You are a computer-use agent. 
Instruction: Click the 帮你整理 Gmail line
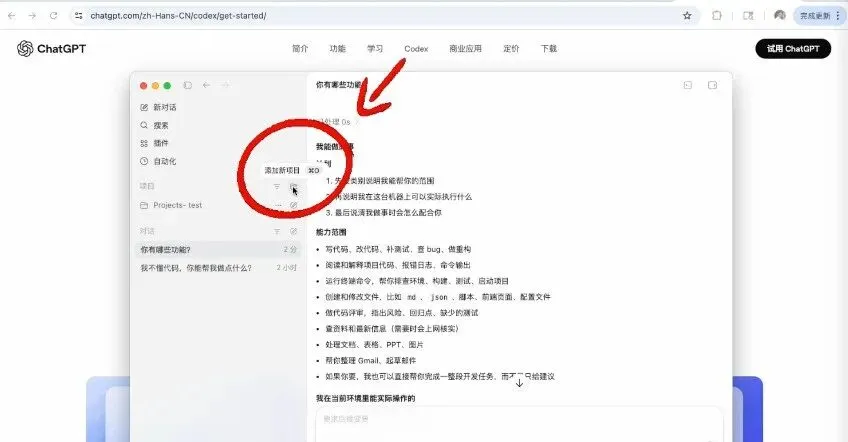click(x=370, y=360)
